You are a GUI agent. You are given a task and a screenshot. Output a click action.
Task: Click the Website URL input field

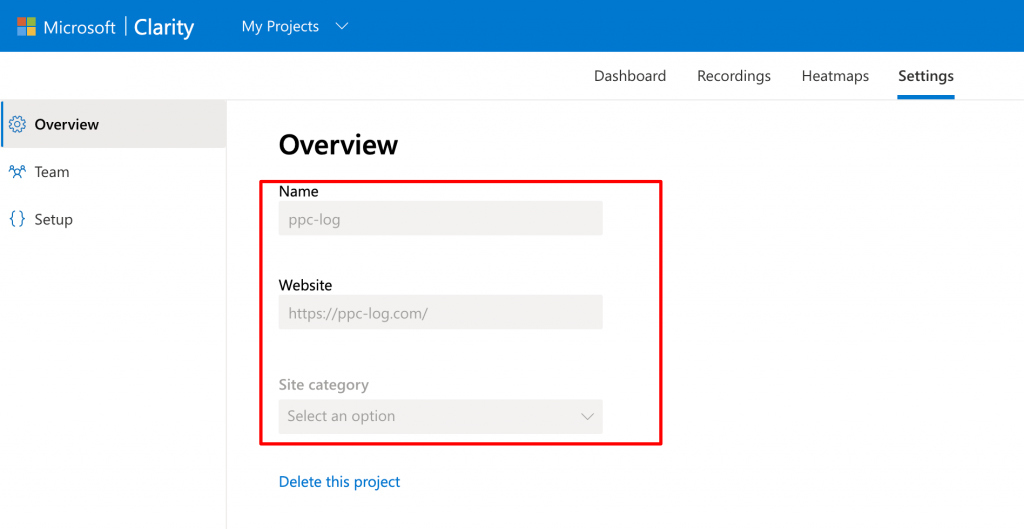coord(440,312)
